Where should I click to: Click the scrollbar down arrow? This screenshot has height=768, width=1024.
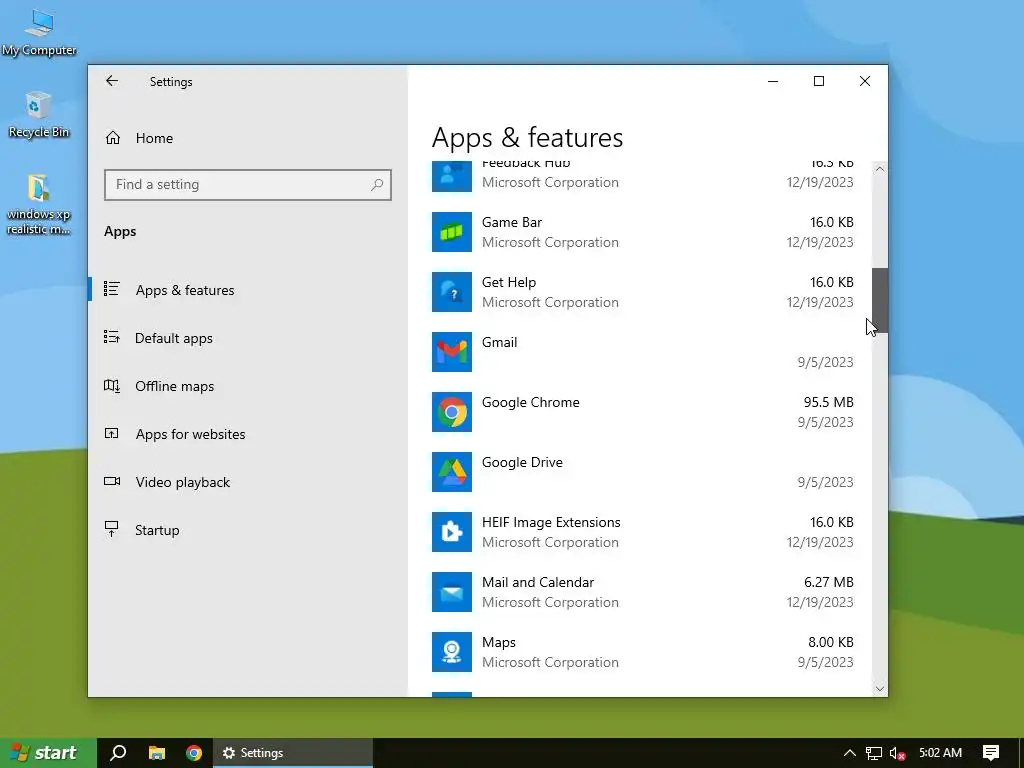880,688
